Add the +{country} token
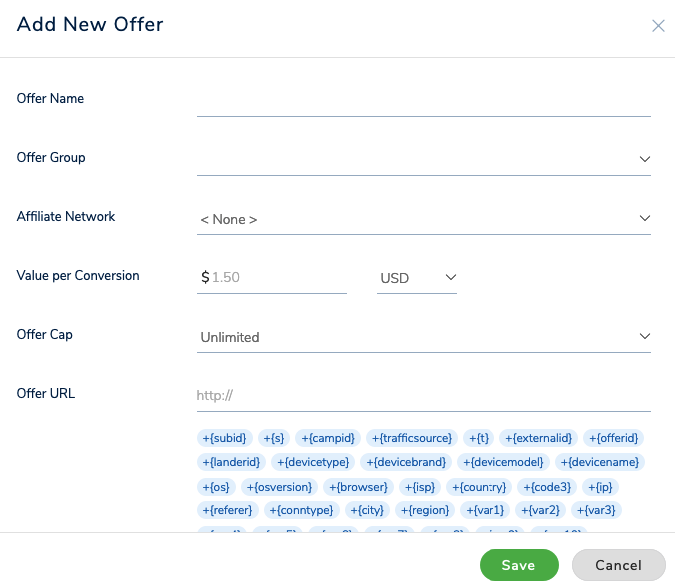The image size is (675, 588). point(479,487)
